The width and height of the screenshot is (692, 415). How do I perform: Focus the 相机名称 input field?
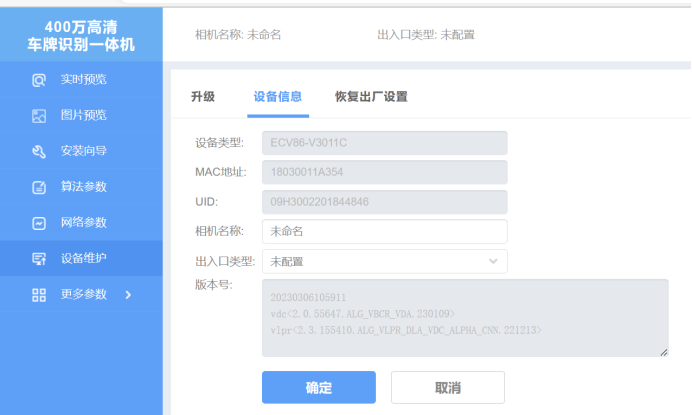(384, 231)
